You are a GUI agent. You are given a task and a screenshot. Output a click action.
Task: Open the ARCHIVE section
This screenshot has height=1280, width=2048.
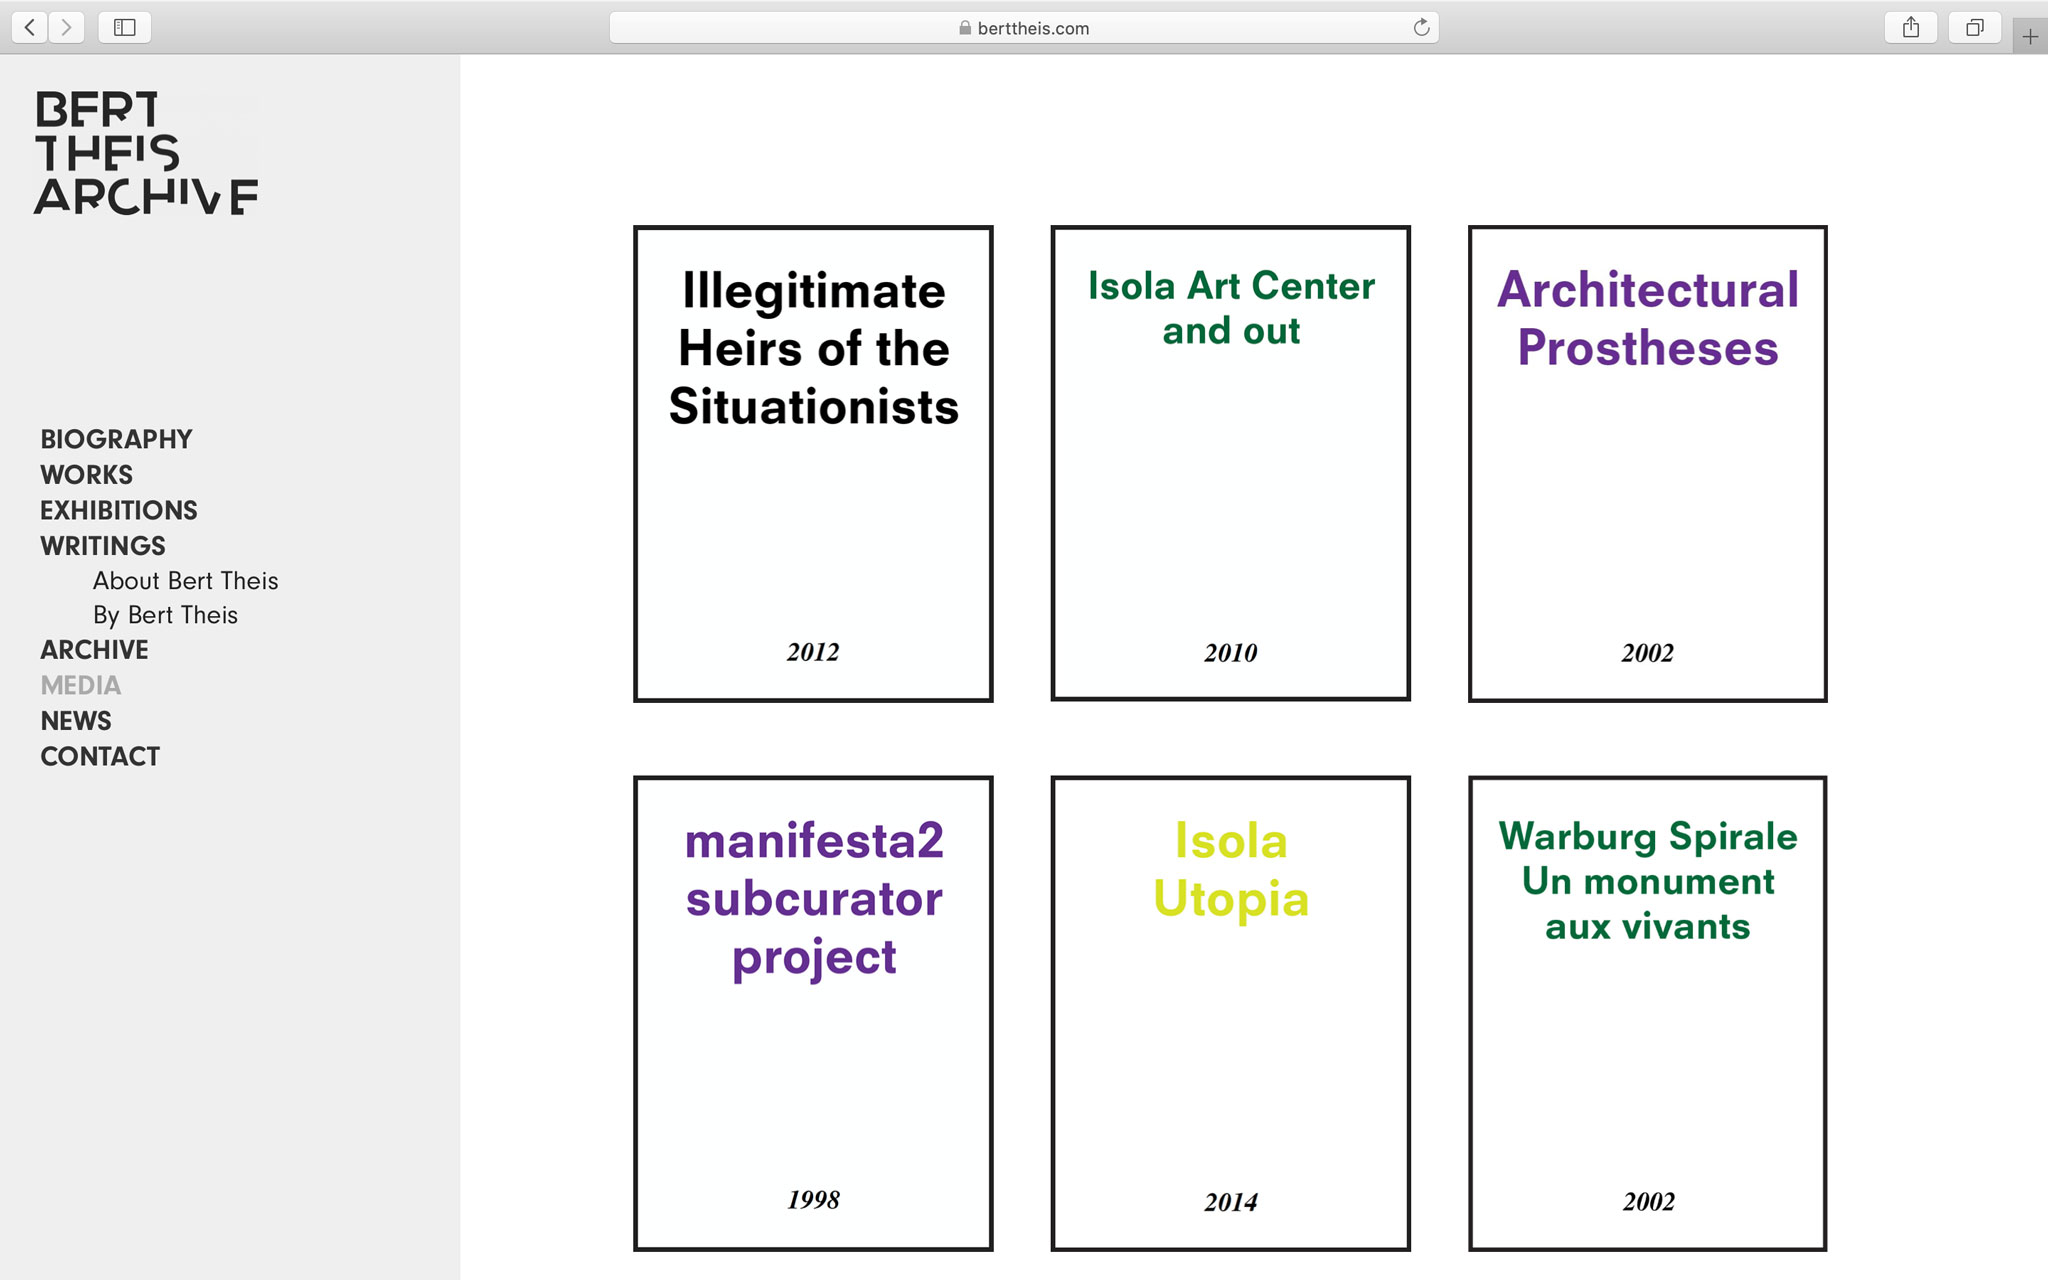click(x=94, y=650)
